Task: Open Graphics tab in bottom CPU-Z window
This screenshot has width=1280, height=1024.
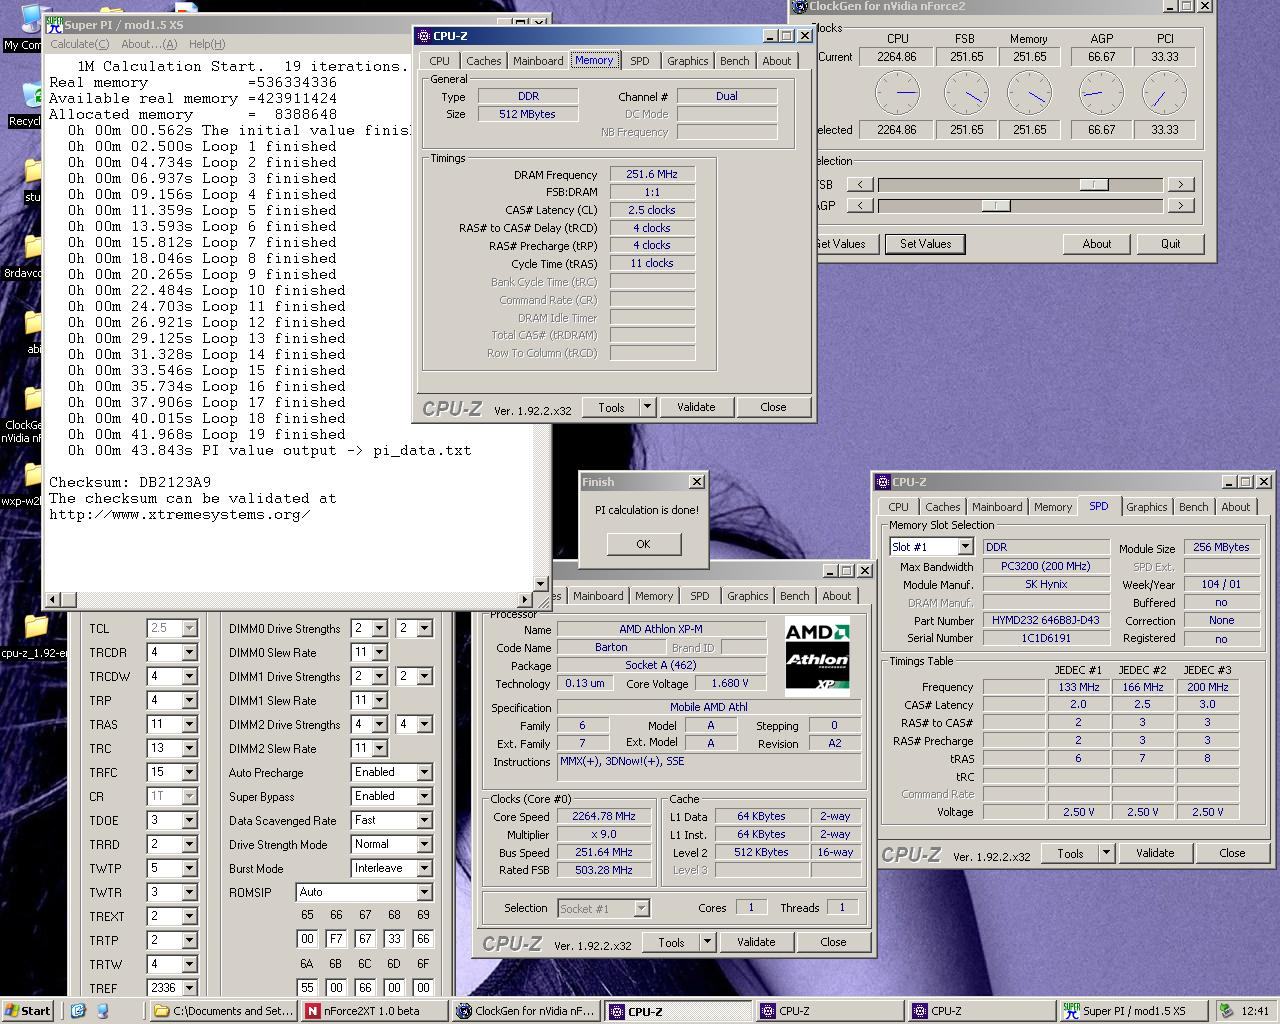Action: [x=747, y=596]
